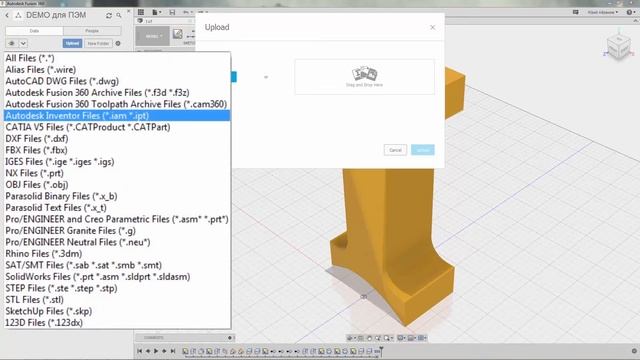This screenshot has height=360, width=640.
Task: Search within the data panel
Action: coord(119,16)
